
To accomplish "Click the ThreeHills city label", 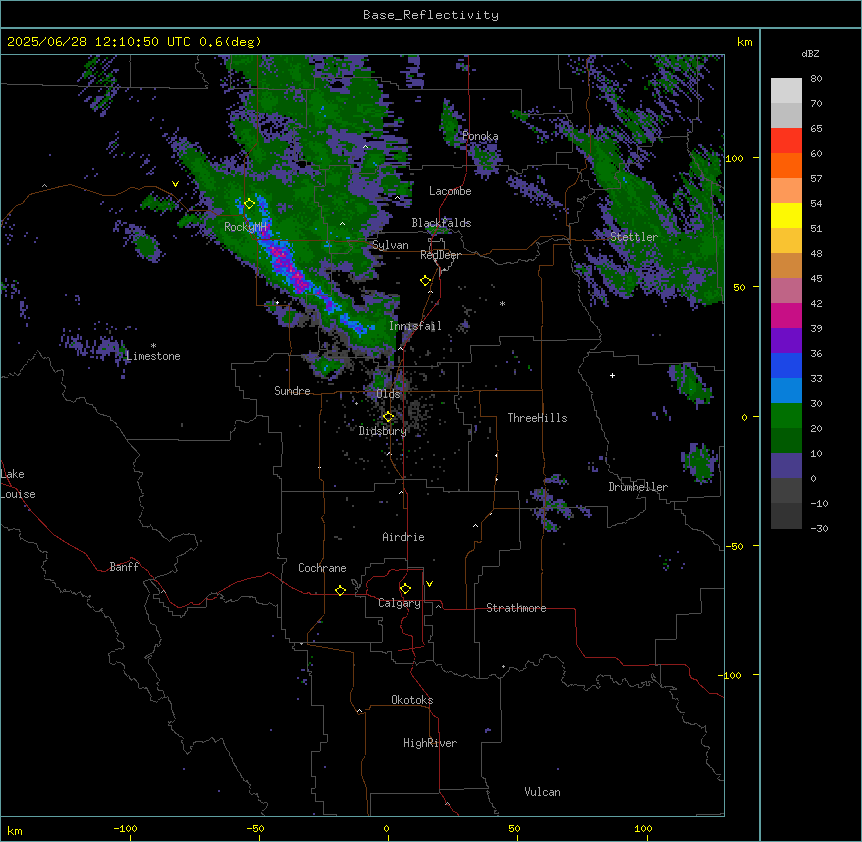I will (x=537, y=418).
